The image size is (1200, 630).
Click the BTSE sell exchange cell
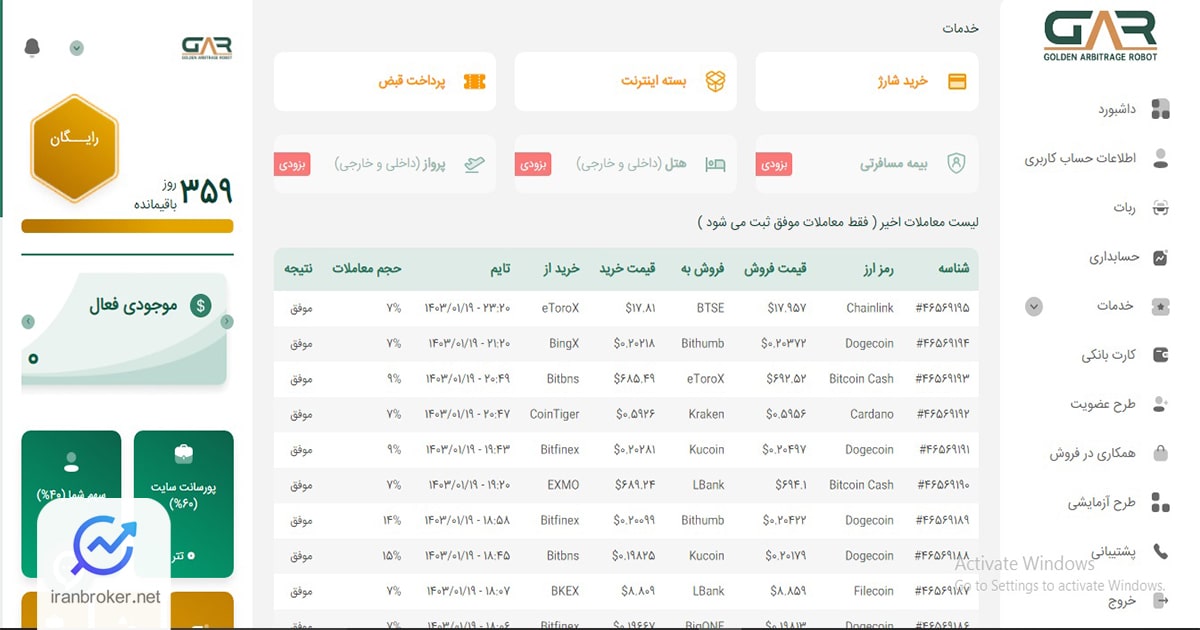pyautogui.click(x=710, y=308)
